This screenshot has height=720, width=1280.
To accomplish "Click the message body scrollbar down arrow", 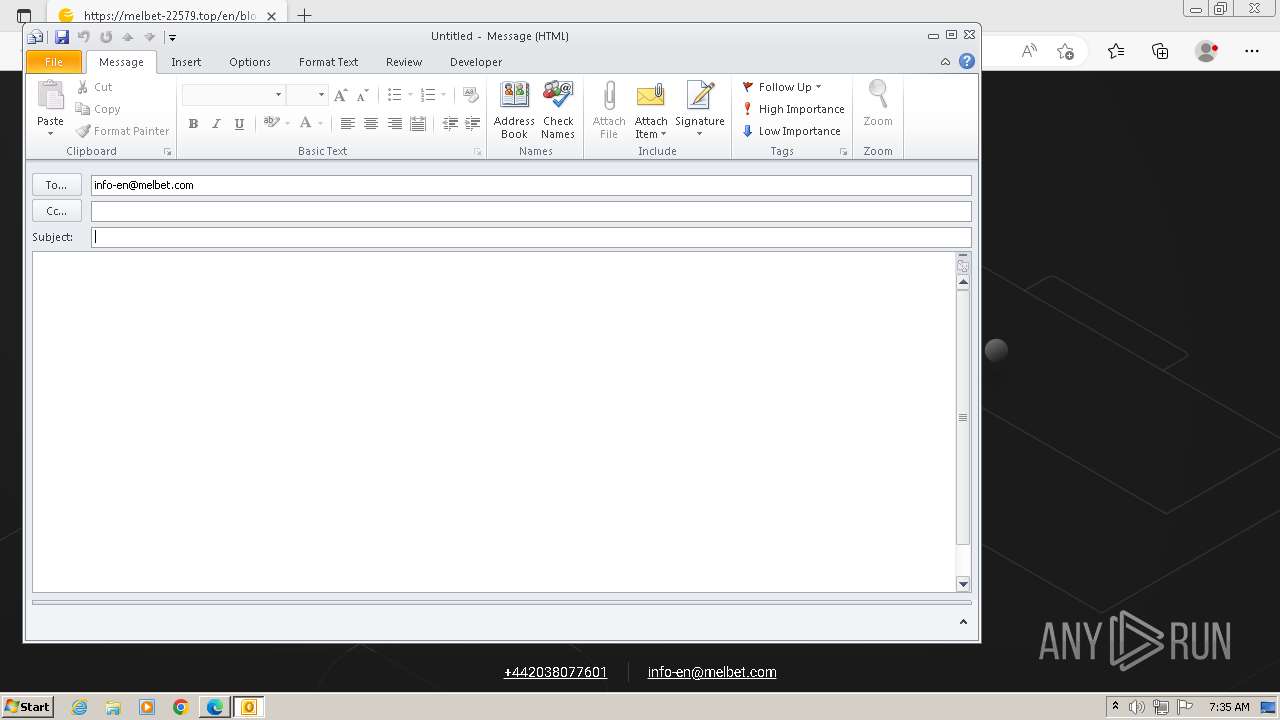I will pyautogui.click(x=963, y=584).
